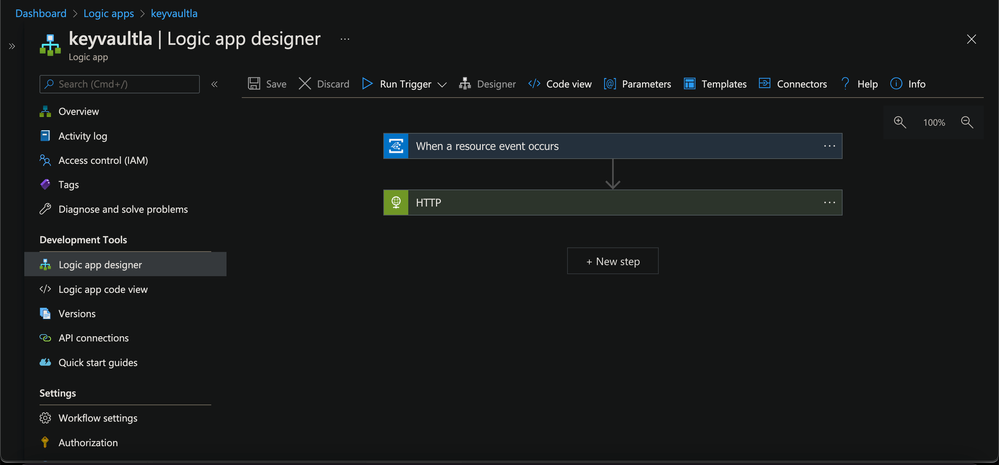Viewport: 999px width, 465px height.
Task: Click the Code view brackets icon
Action: [534, 83]
